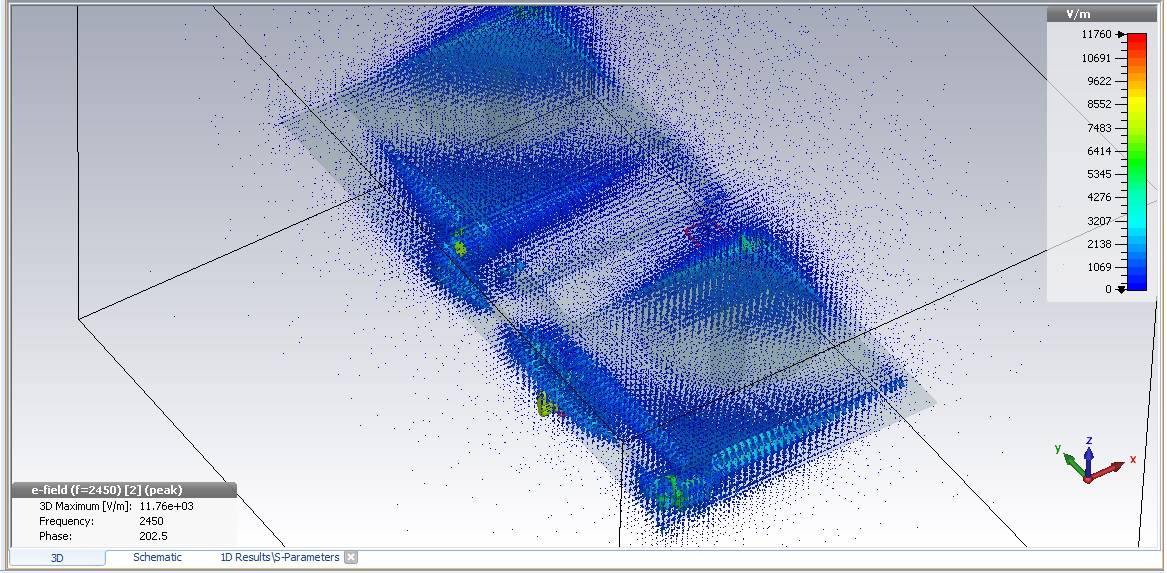
Task: Open the 1D Results\S-Parameters tab
Action: [x=279, y=557]
